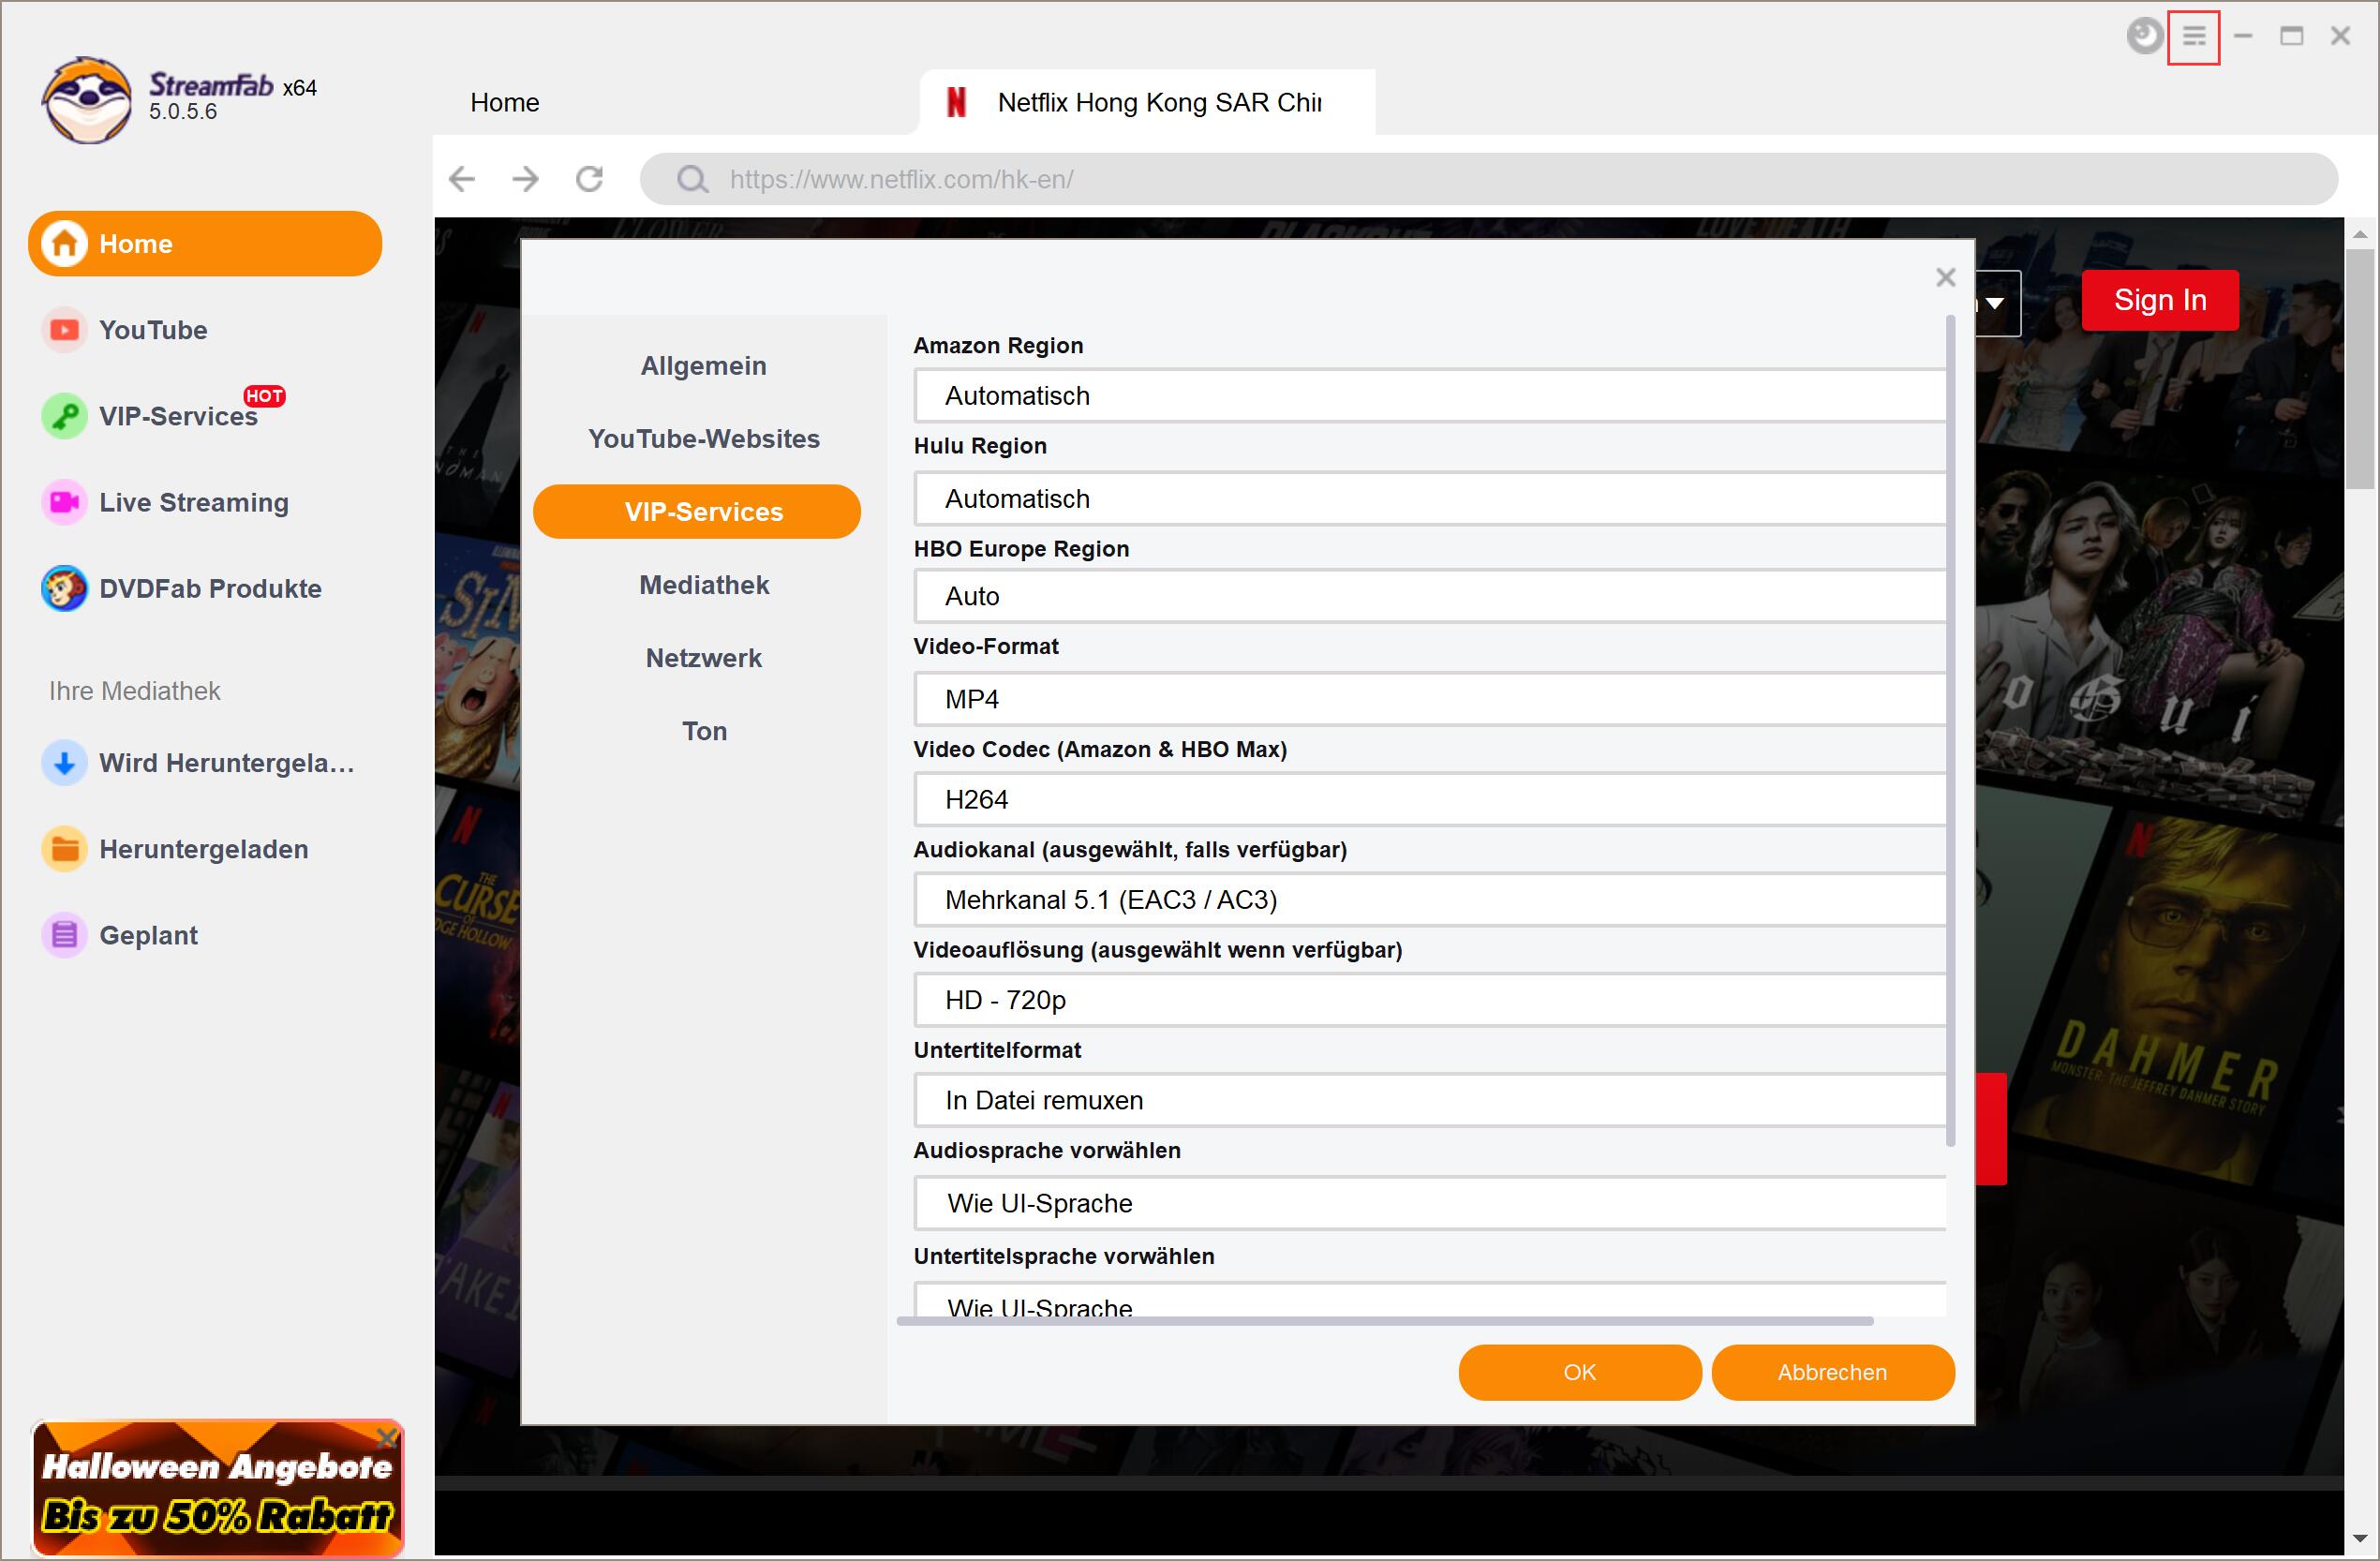Image resolution: width=2380 pixels, height=1561 pixels.
Task: Click the Netflix N icon on the tab
Action: pos(956,102)
